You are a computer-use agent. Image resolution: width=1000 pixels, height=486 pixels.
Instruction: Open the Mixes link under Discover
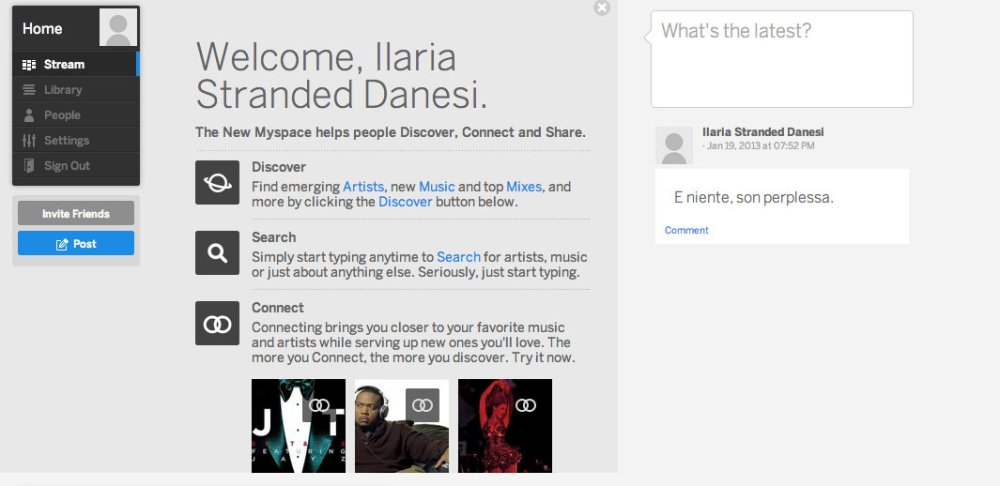524,187
